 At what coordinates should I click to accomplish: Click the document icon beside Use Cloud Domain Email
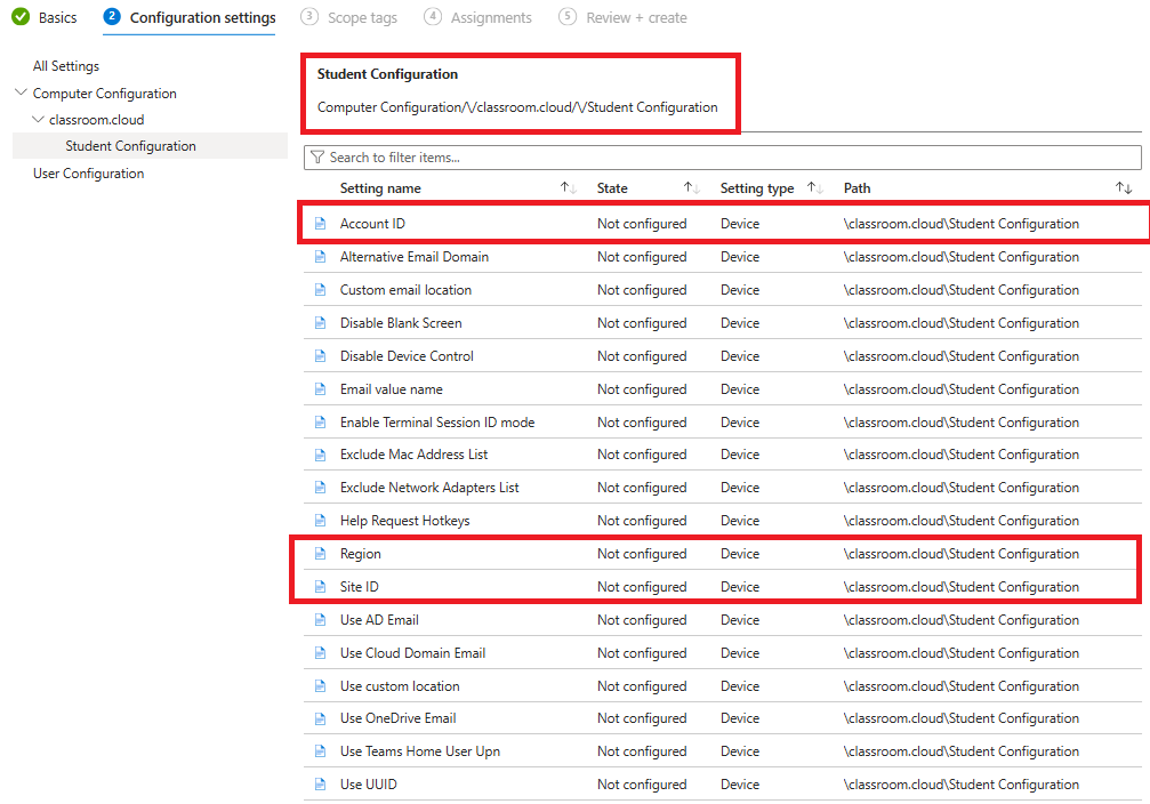point(320,653)
